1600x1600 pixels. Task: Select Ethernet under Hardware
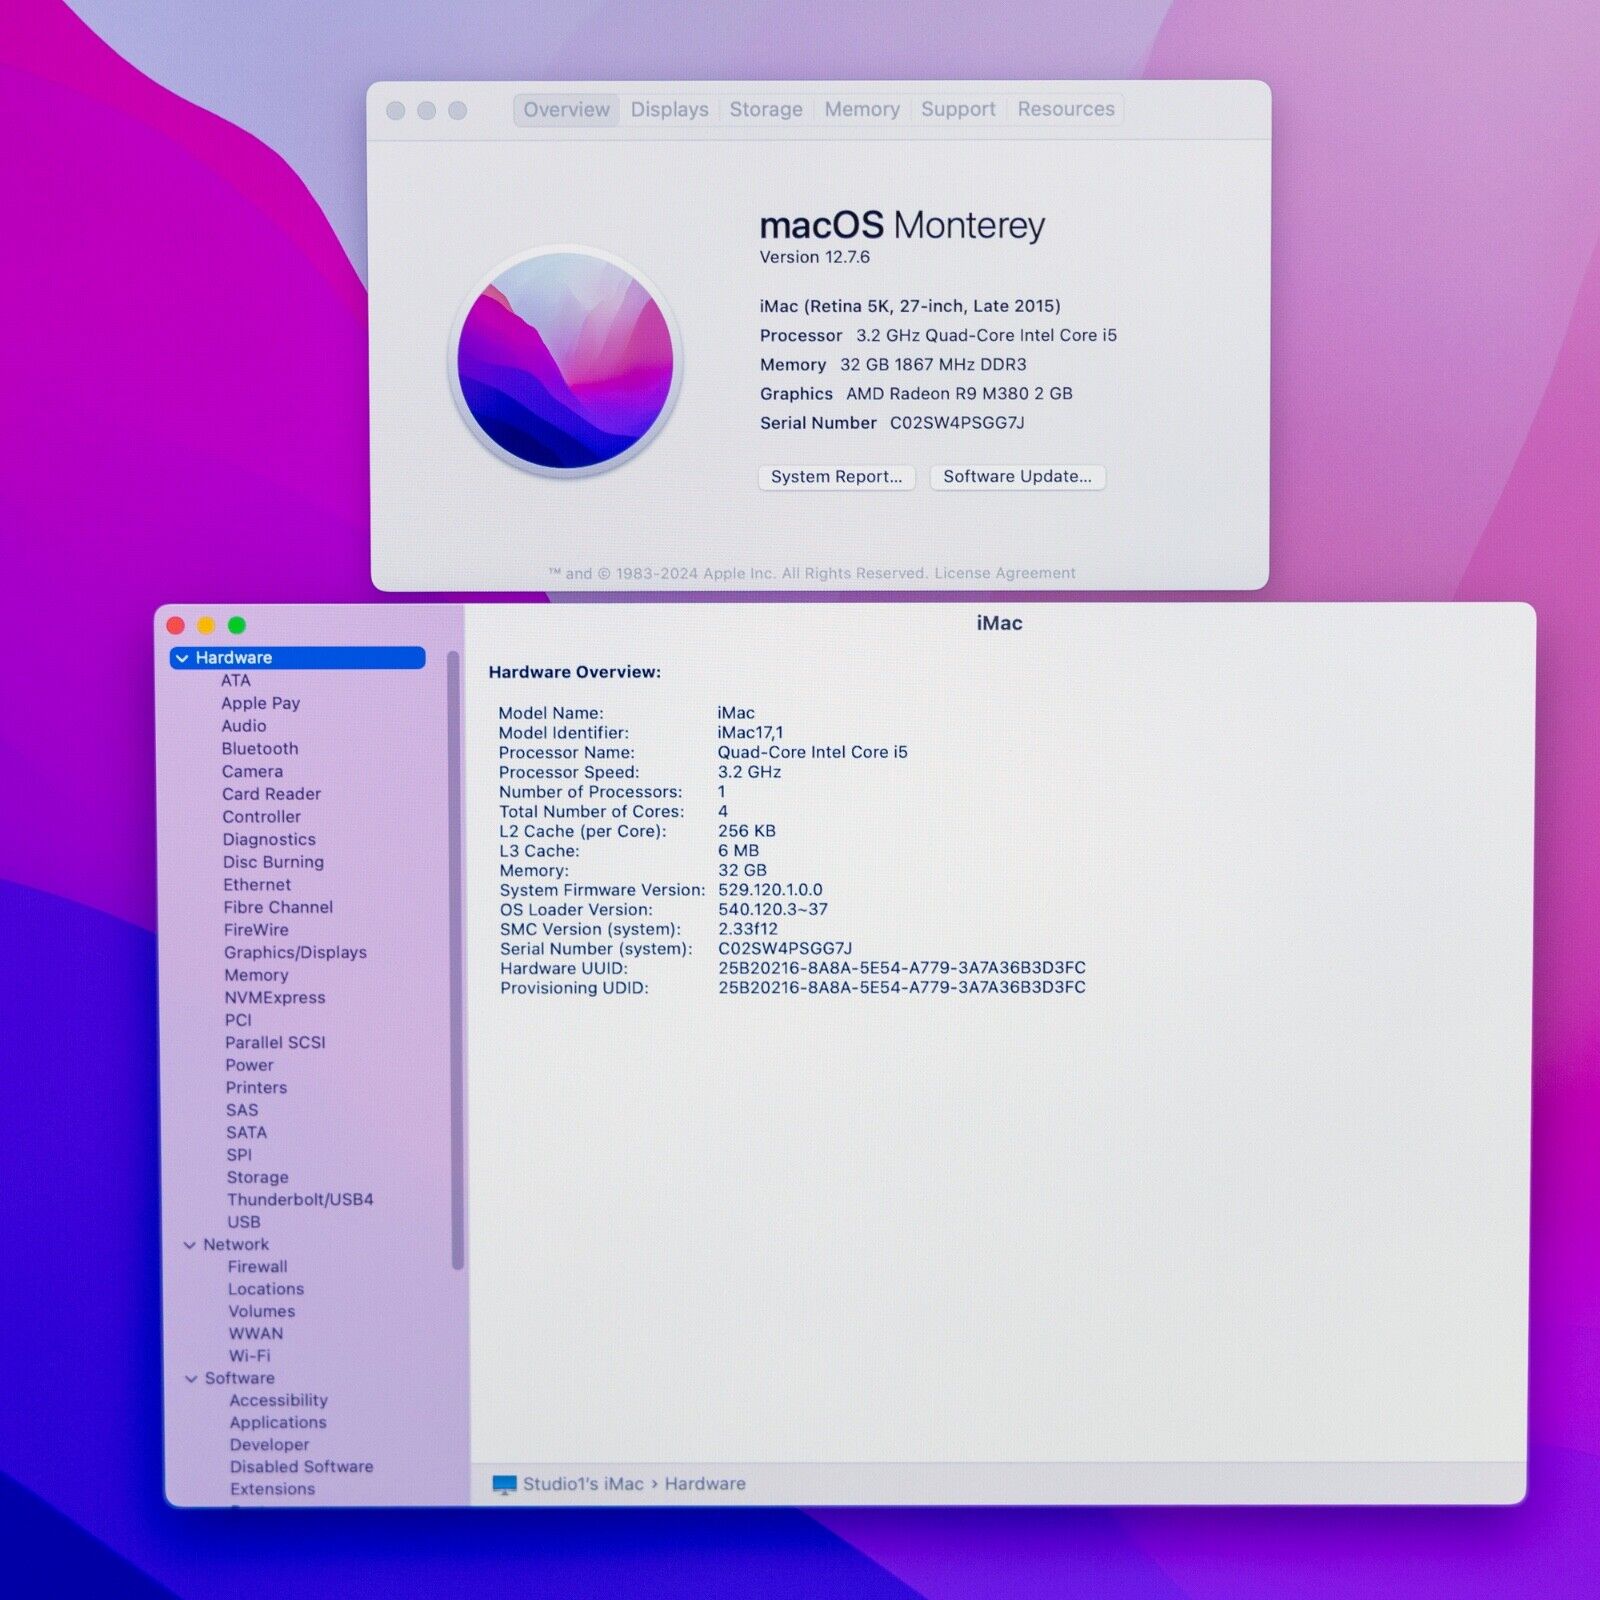click(257, 885)
